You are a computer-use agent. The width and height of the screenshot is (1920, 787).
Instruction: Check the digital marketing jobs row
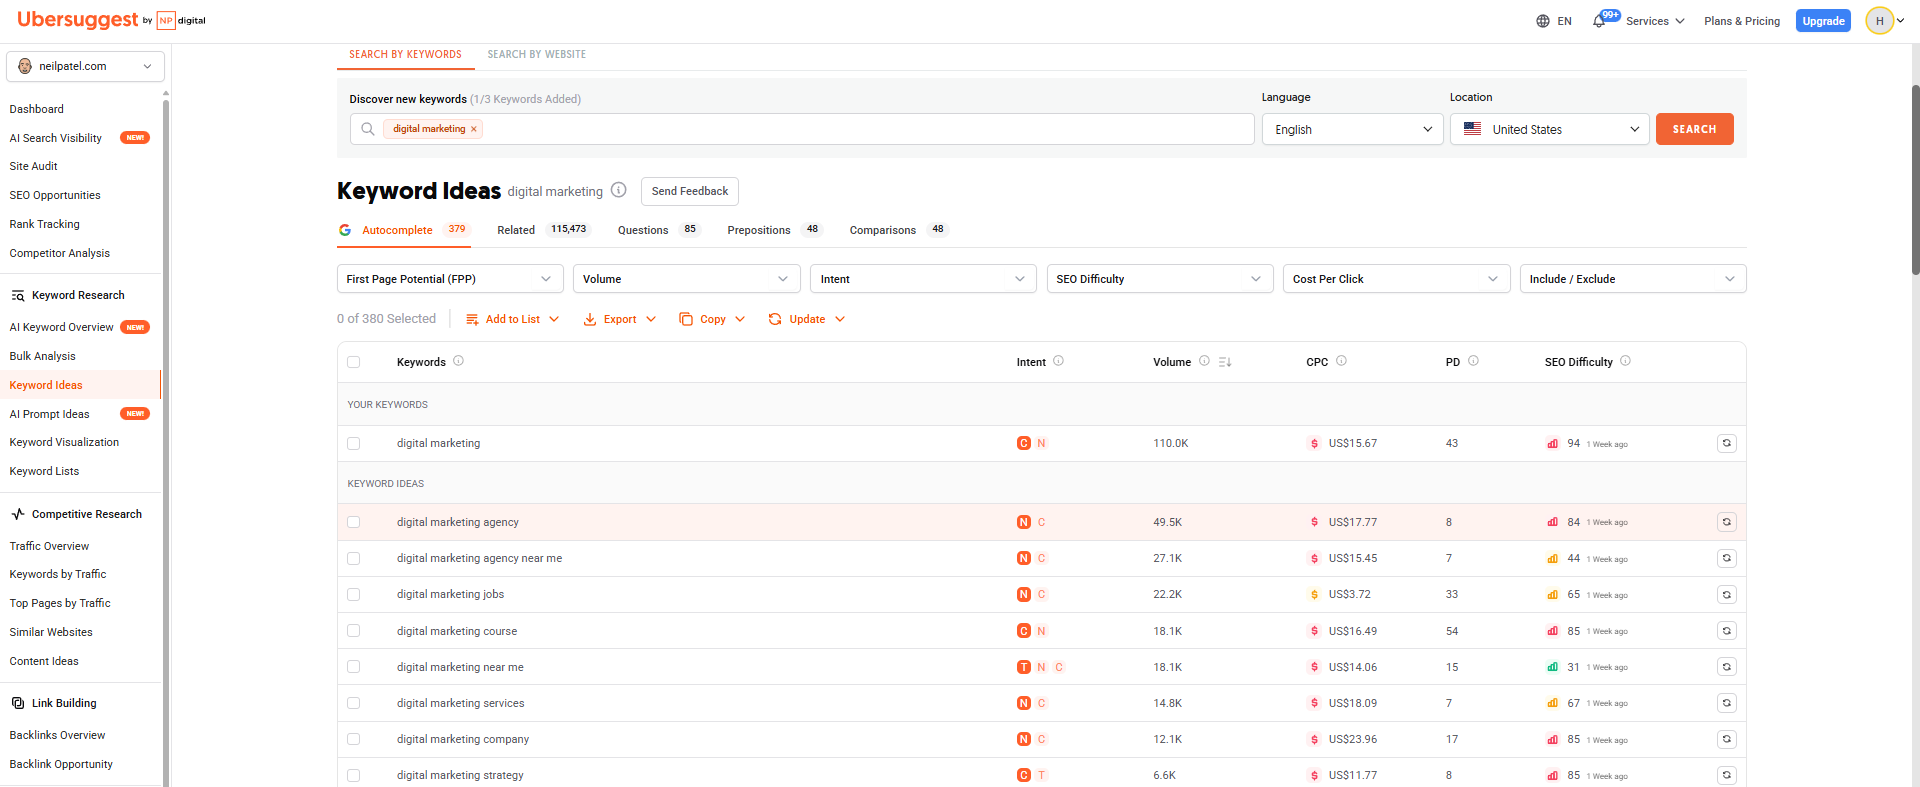click(x=353, y=594)
